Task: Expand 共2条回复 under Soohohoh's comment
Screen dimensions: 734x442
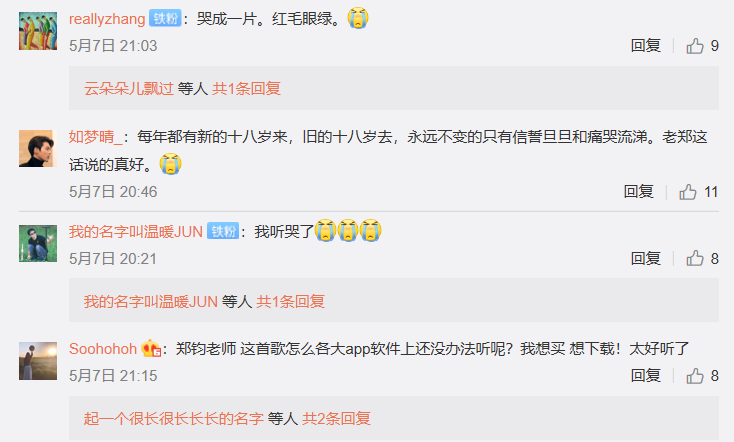Action: (336, 418)
